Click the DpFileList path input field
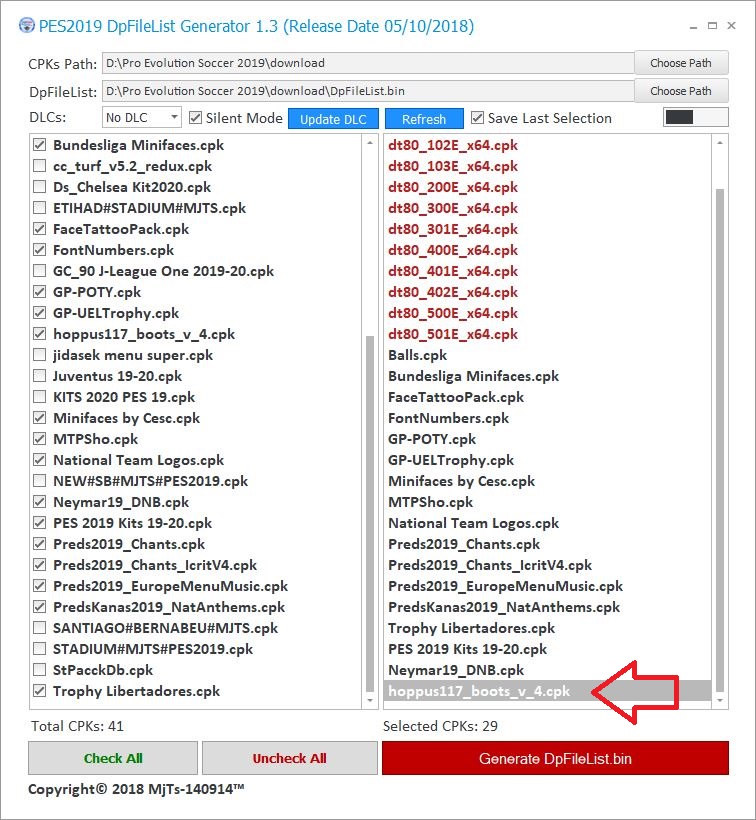This screenshot has height=820, width=756. tap(368, 91)
